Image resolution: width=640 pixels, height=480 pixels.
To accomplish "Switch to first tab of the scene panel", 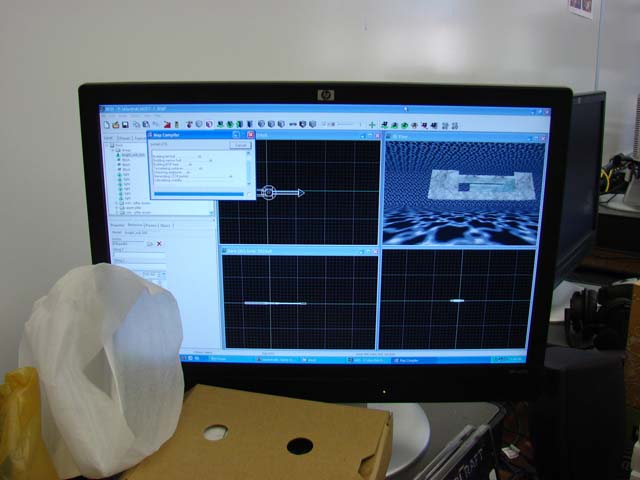I will coord(108,138).
